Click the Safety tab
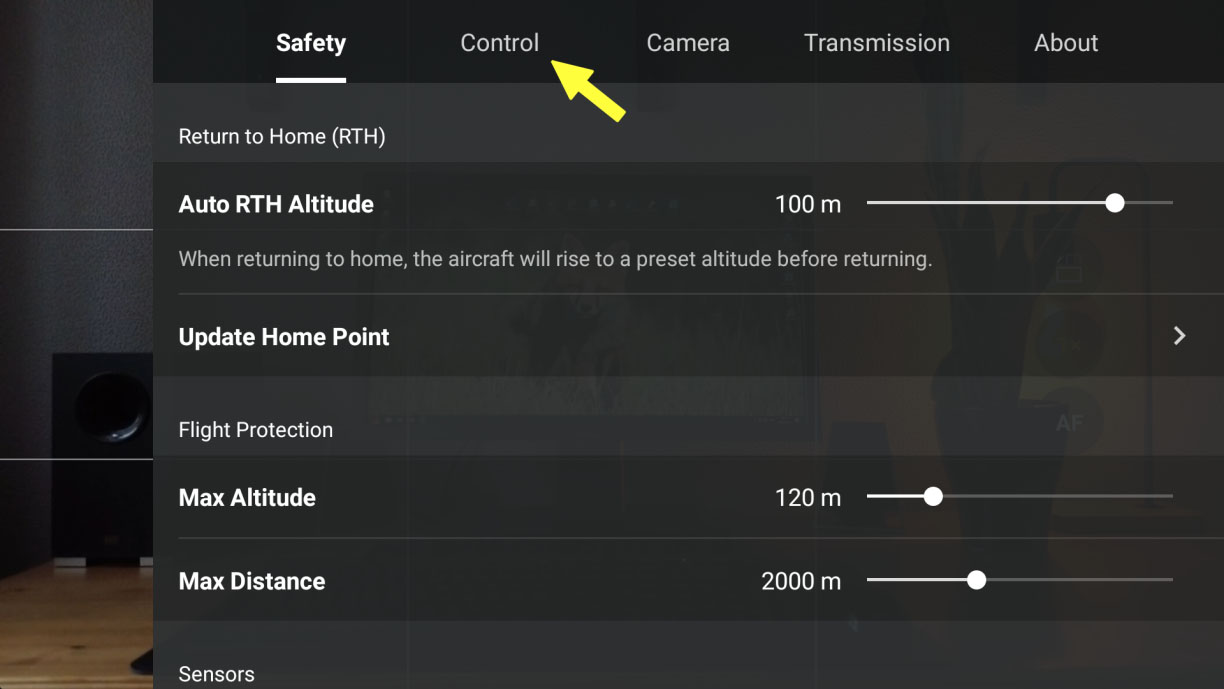The image size is (1224, 689). 311,43
